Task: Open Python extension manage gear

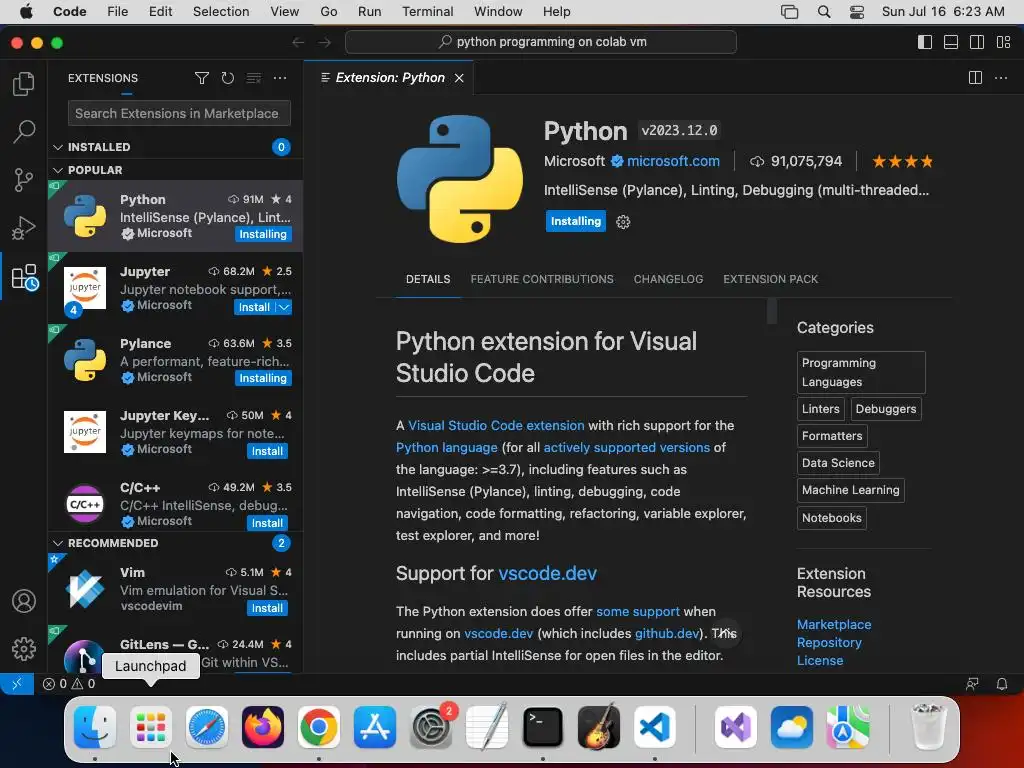Action: pos(623,222)
